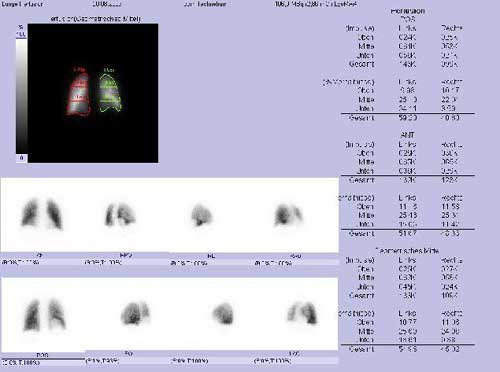This screenshot has height=372, width=500.
Task: Click the Gesamt row of the POS percentages
Action: click(x=407, y=118)
